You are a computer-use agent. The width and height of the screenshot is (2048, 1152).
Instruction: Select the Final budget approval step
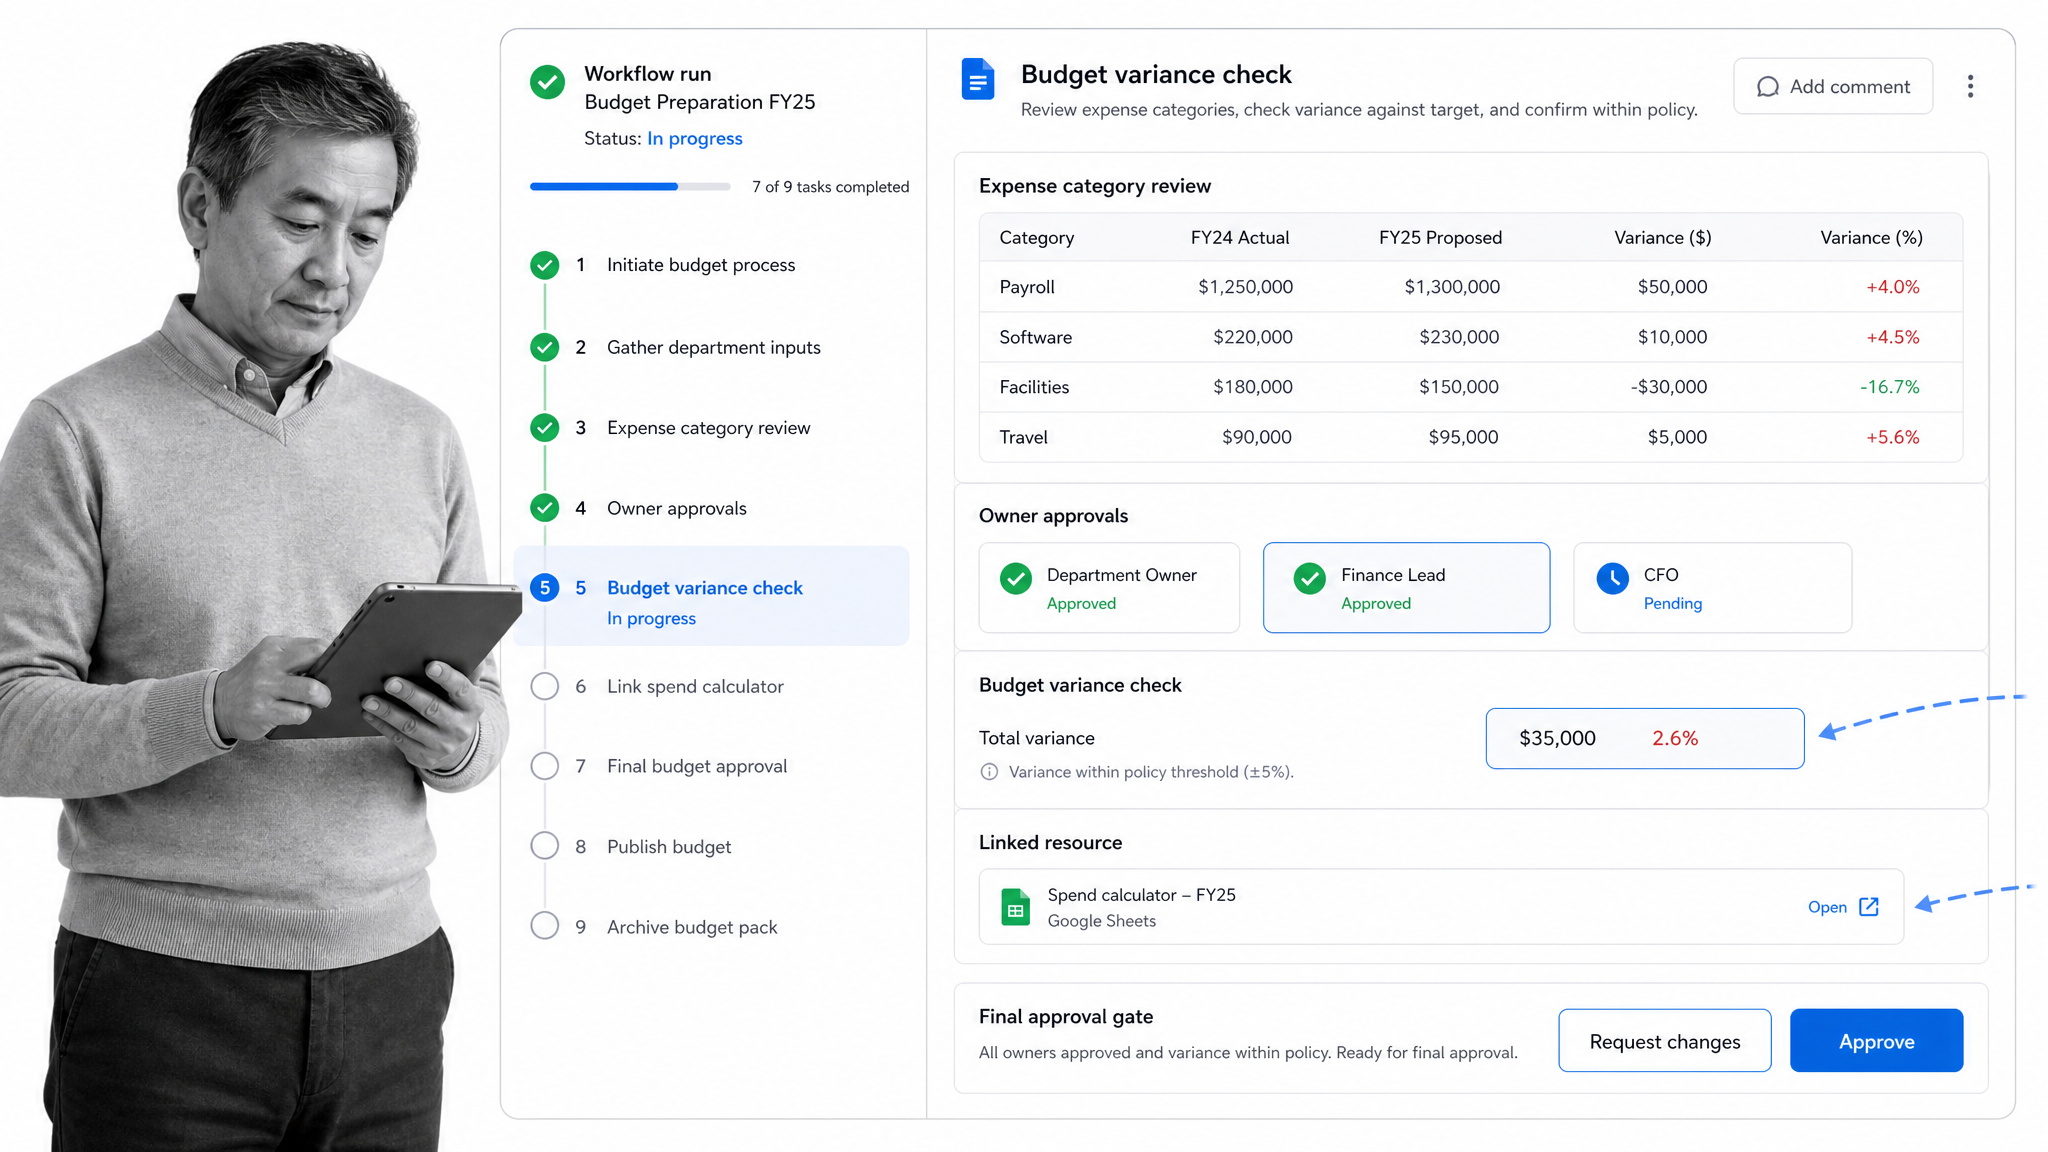(x=697, y=766)
